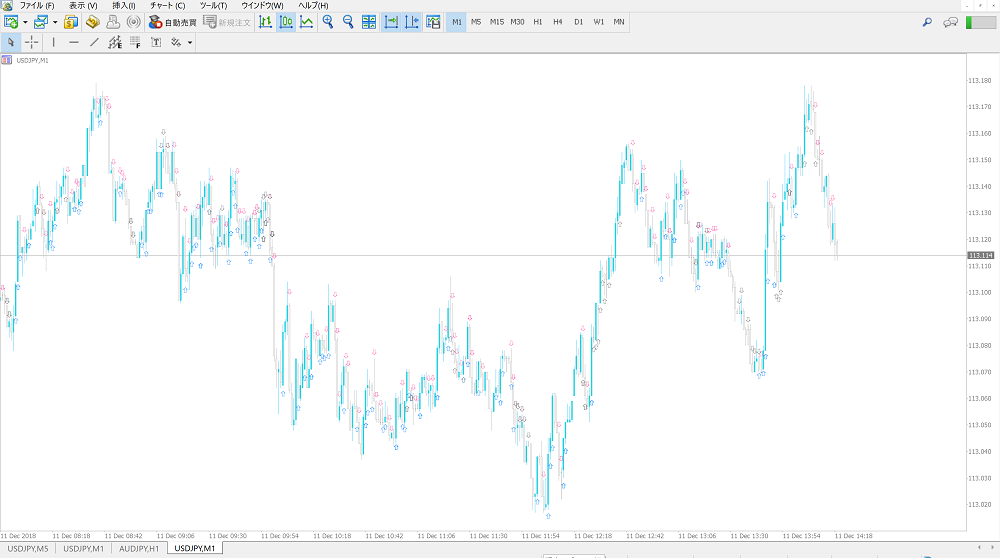Zoom out of the chart
1000x558 pixels.
click(x=348, y=21)
